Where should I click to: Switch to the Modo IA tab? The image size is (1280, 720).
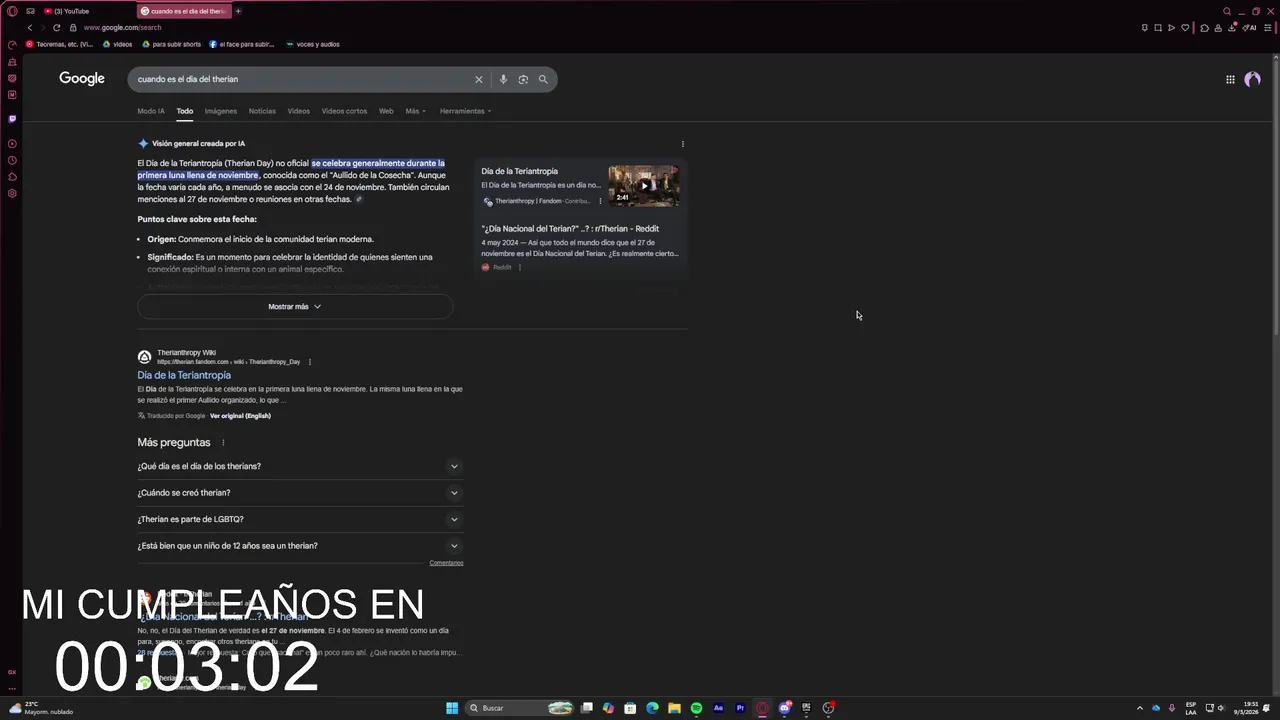[x=151, y=111]
